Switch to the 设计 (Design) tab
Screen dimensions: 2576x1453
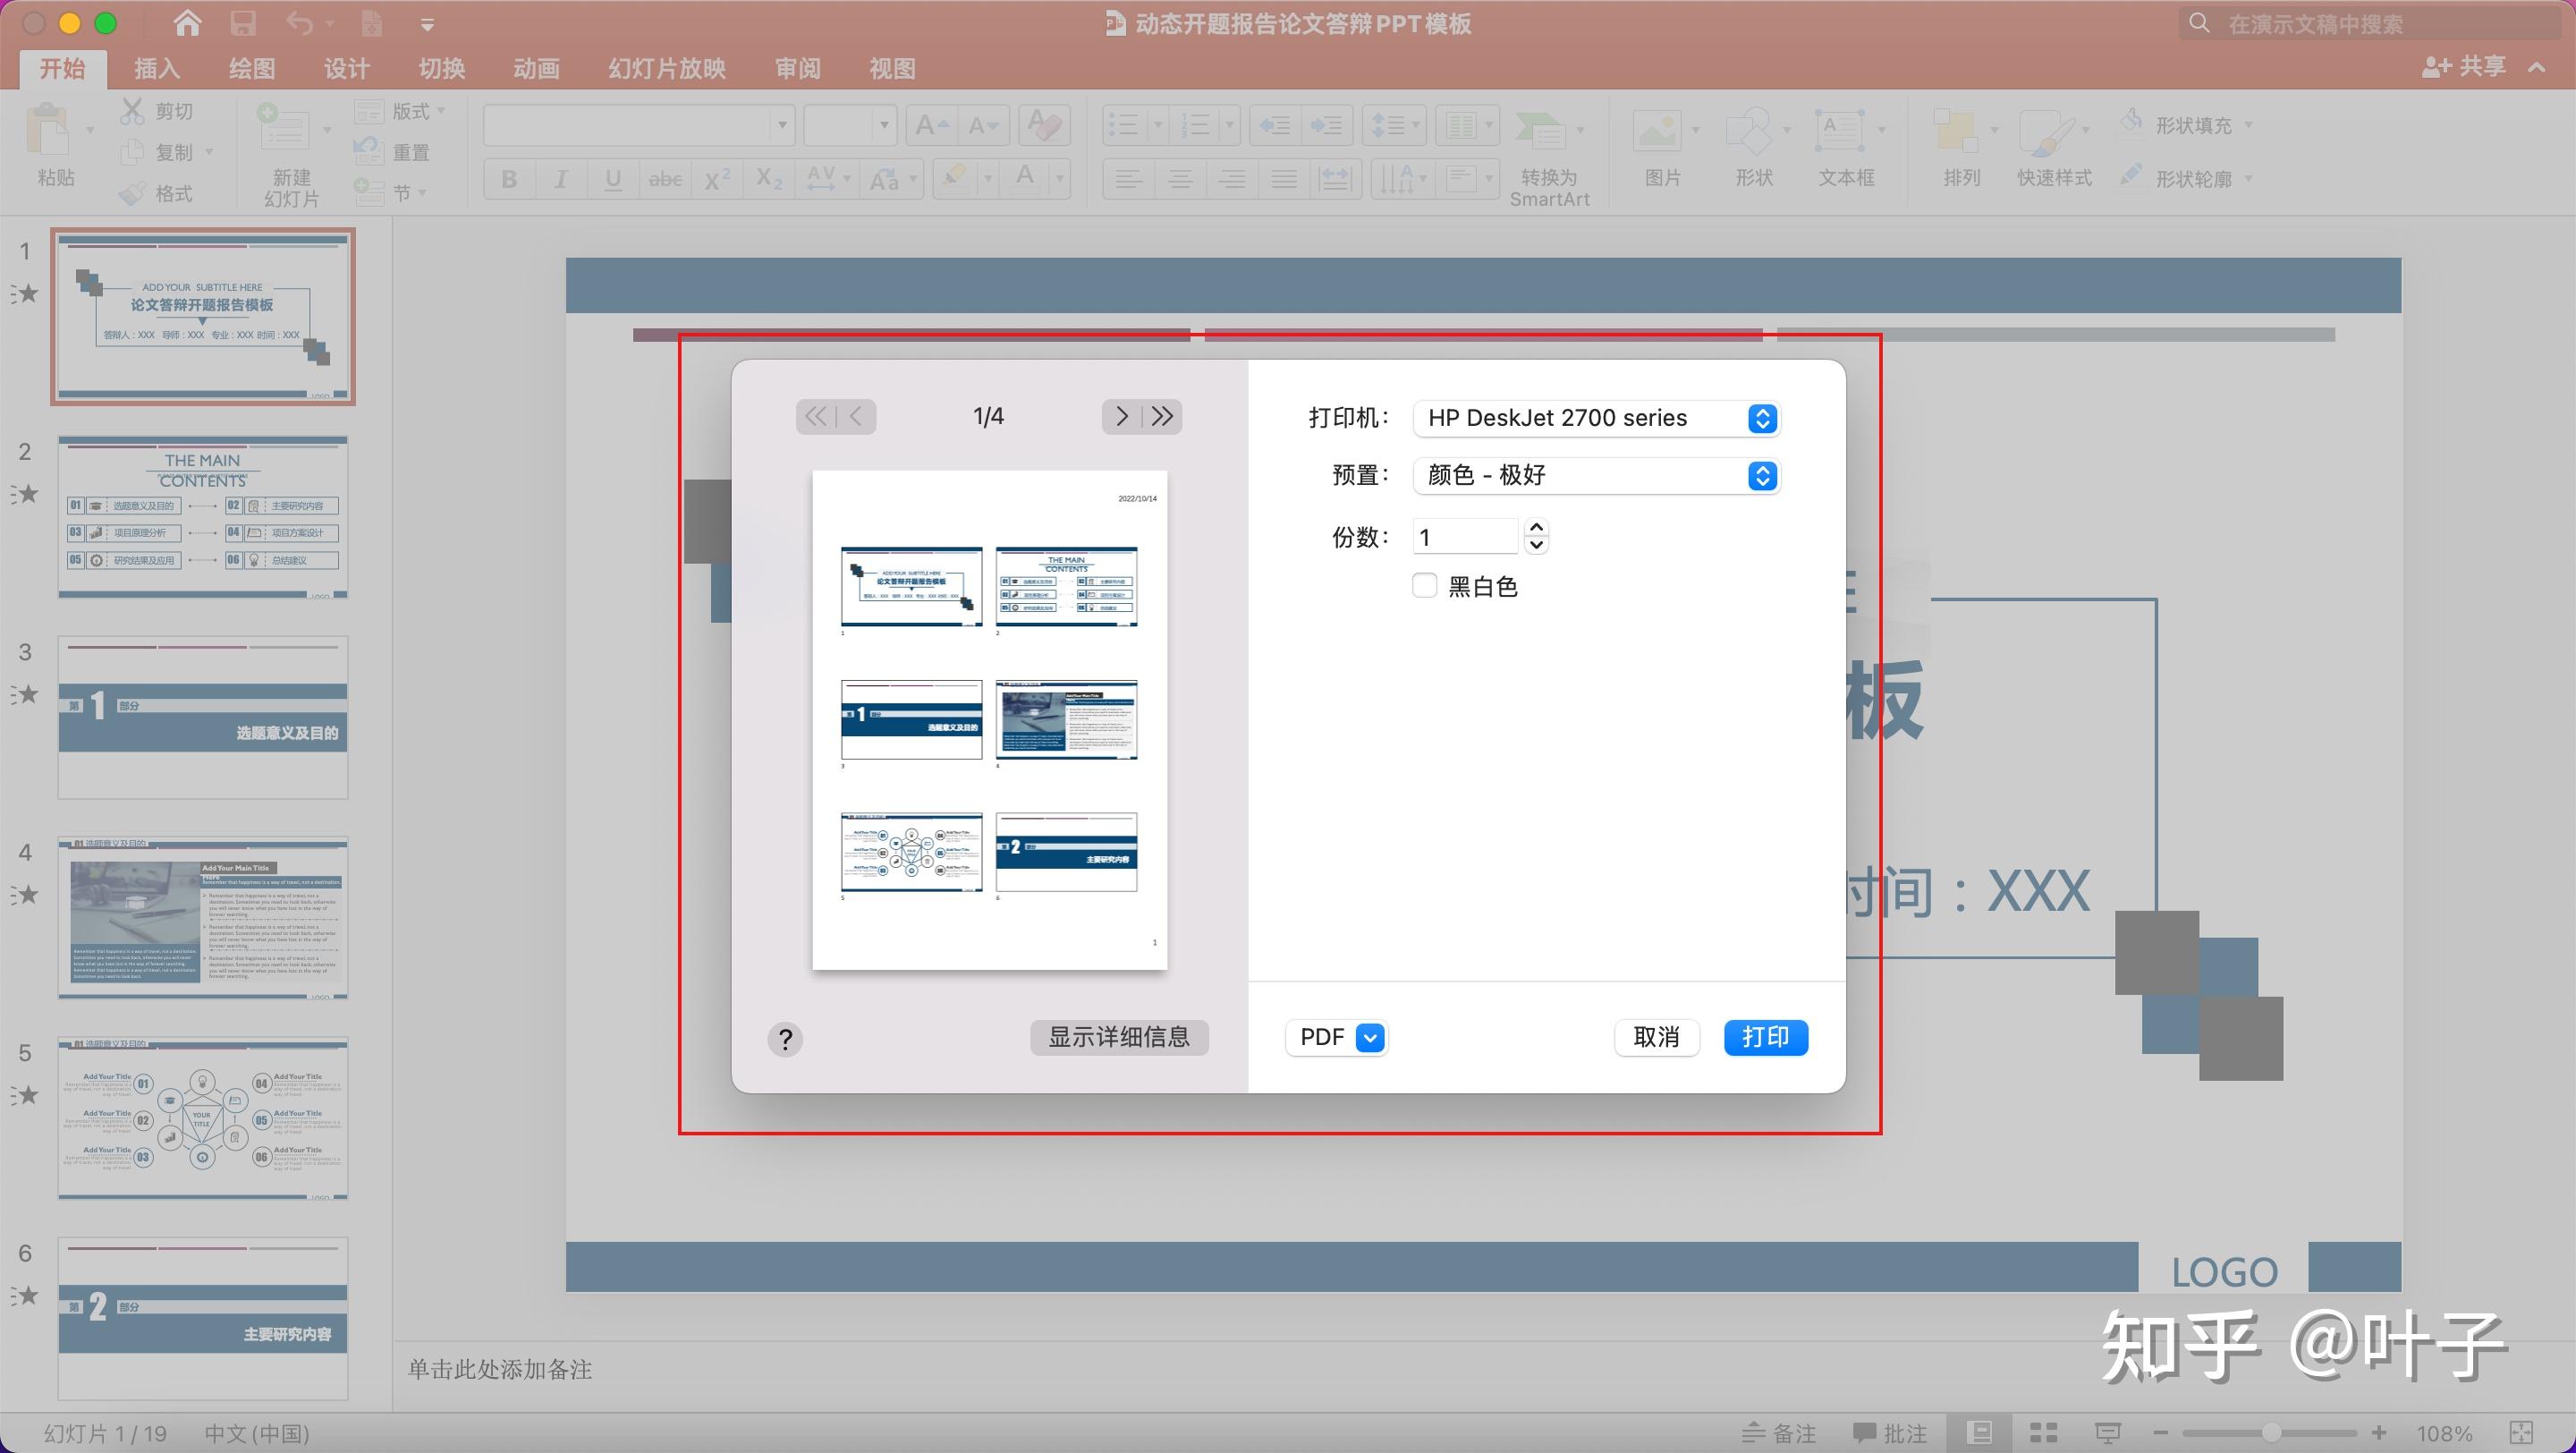[346, 68]
